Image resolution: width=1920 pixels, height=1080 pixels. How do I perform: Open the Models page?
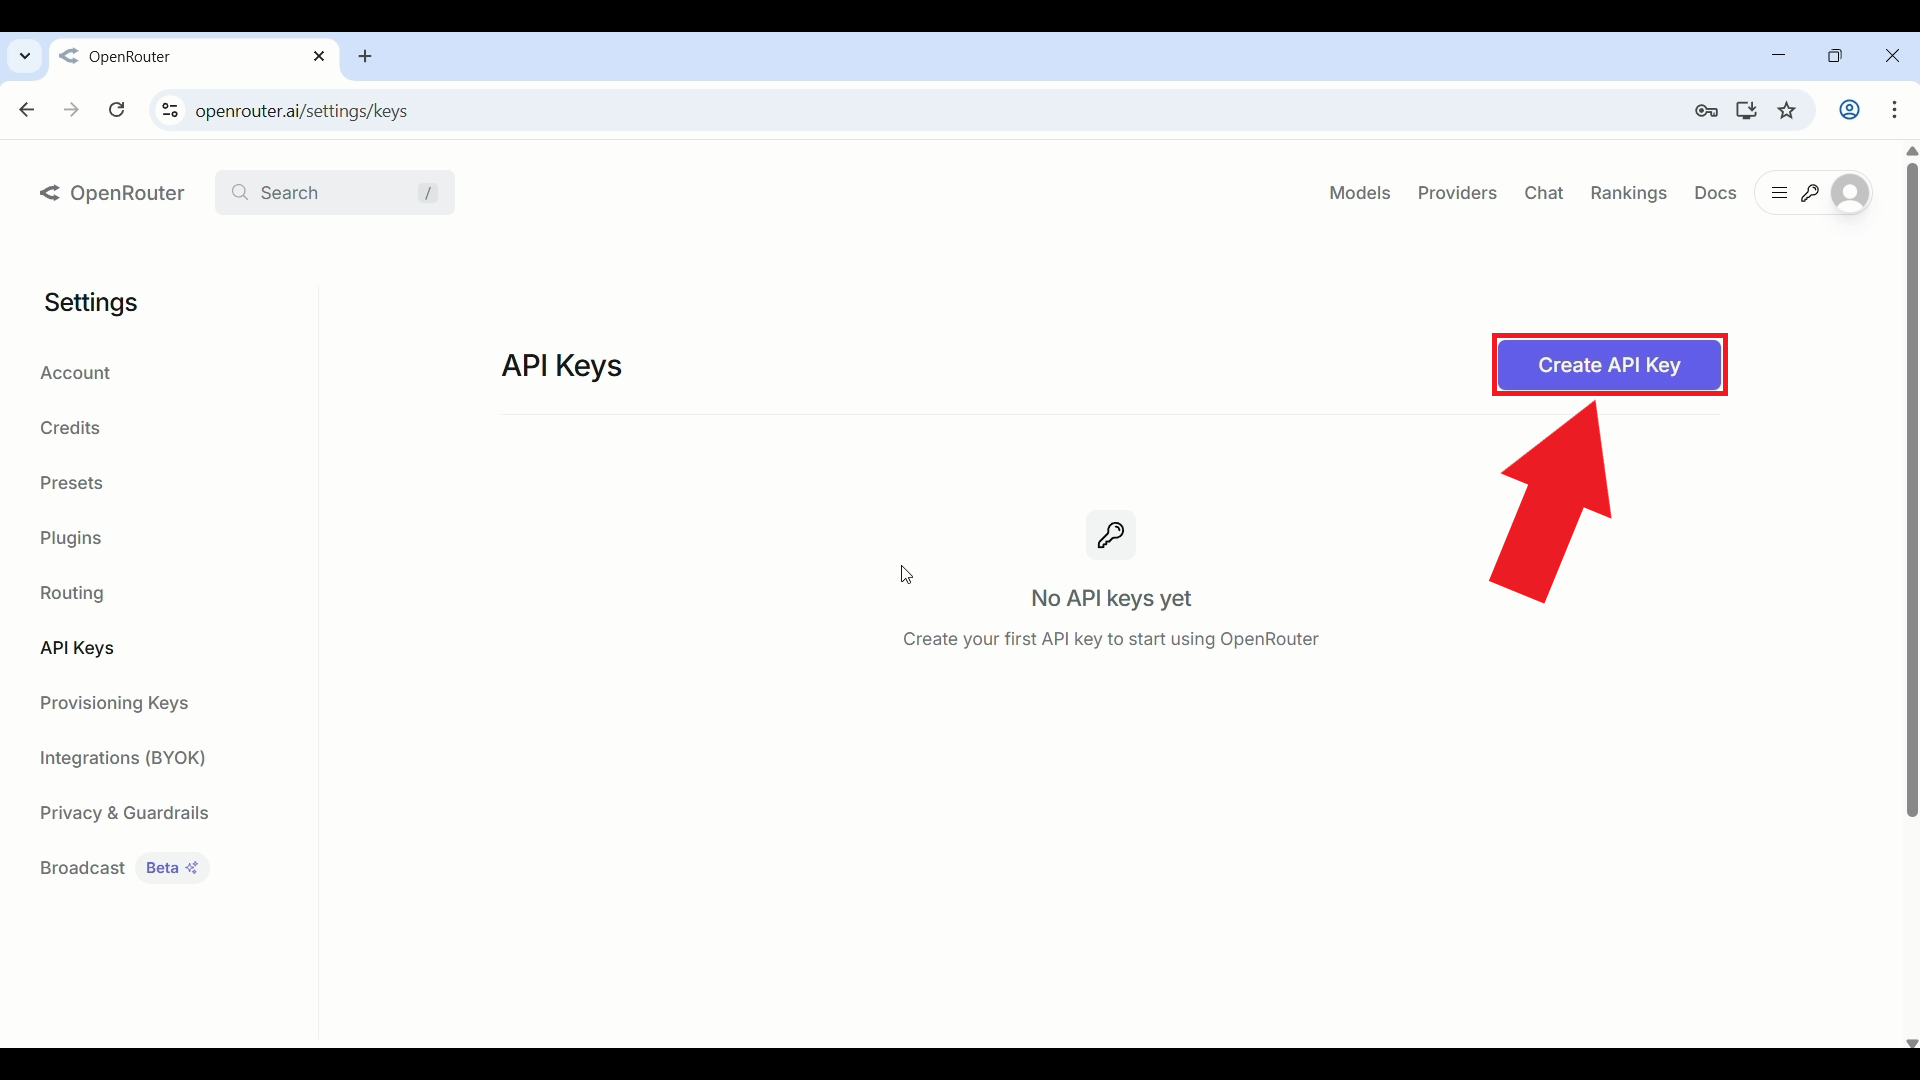(x=1360, y=193)
